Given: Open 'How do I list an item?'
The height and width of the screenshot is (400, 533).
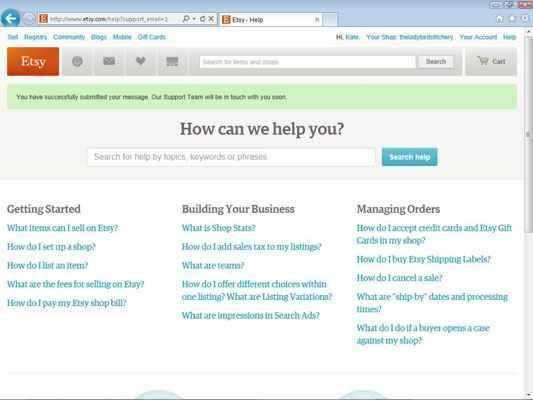Looking at the screenshot, I should pyautogui.click(x=47, y=265).
